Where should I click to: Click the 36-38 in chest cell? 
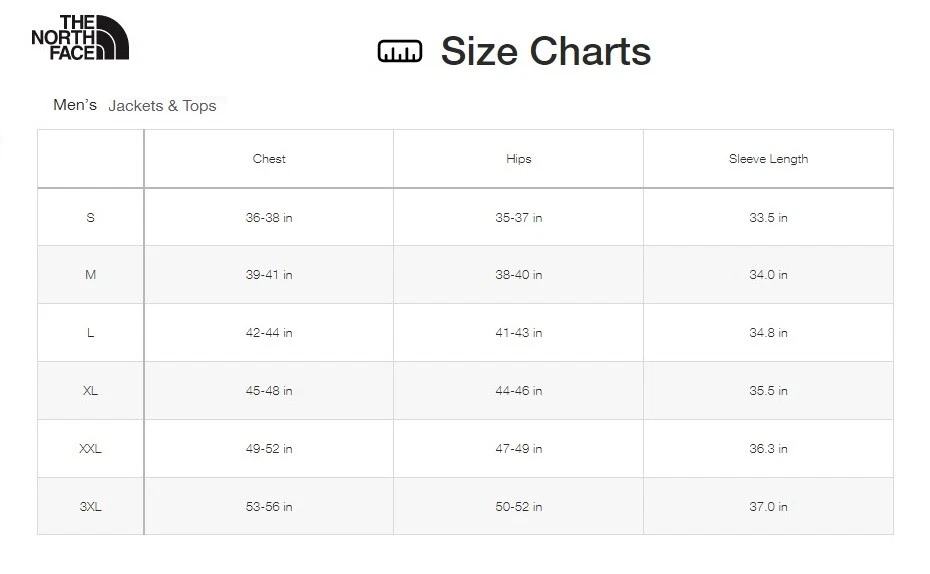(x=269, y=217)
